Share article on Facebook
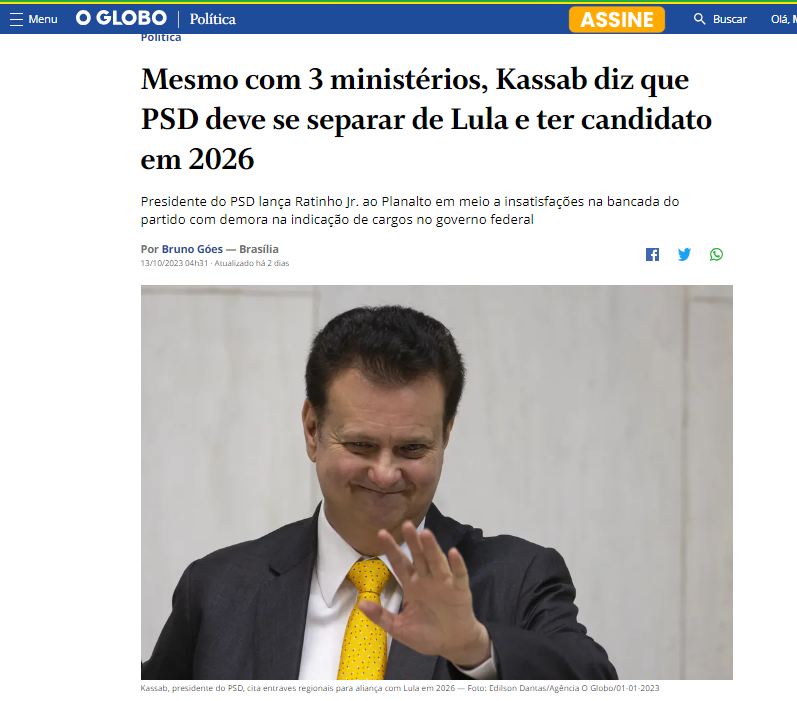The height and width of the screenshot is (701, 797). click(x=652, y=254)
